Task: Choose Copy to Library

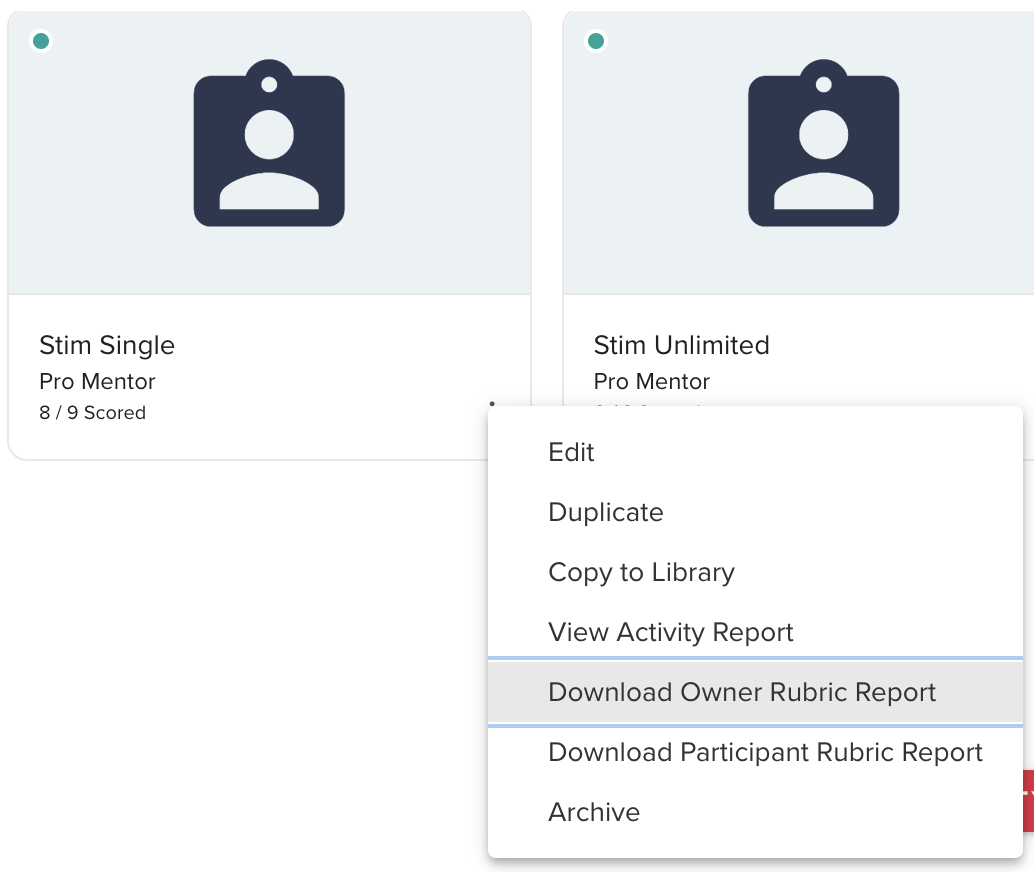Action: (755, 573)
